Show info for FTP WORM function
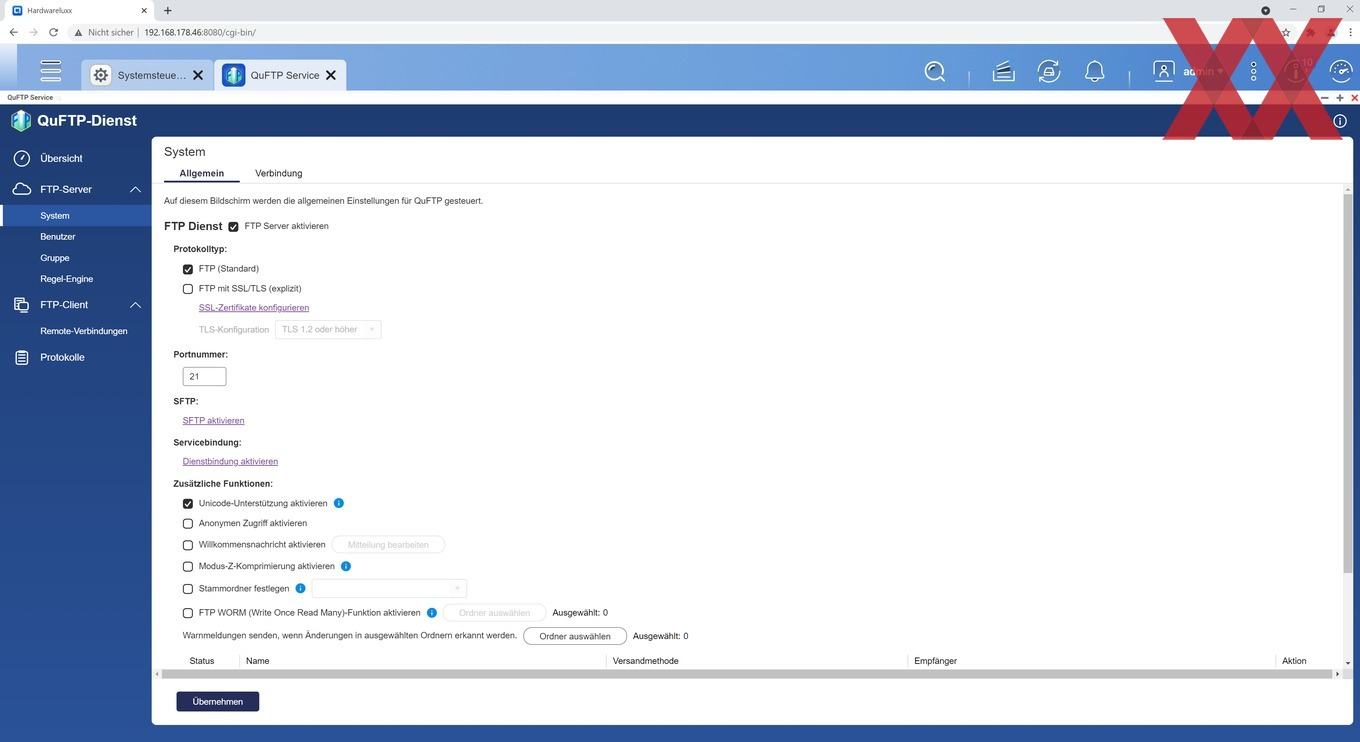The image size is (1360, 742). pos(432,612)
